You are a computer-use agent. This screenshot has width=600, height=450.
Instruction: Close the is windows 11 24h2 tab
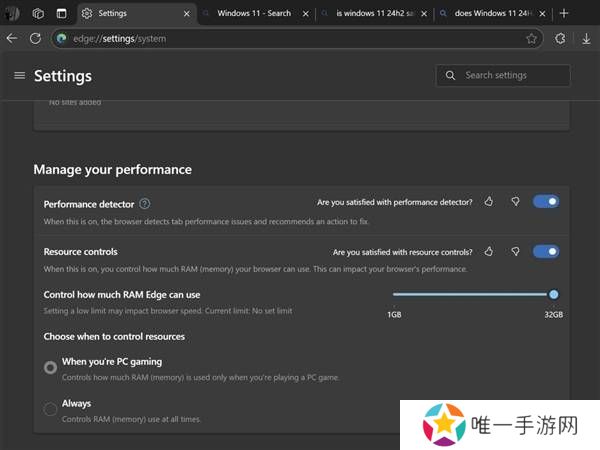(x=424, y=14)
